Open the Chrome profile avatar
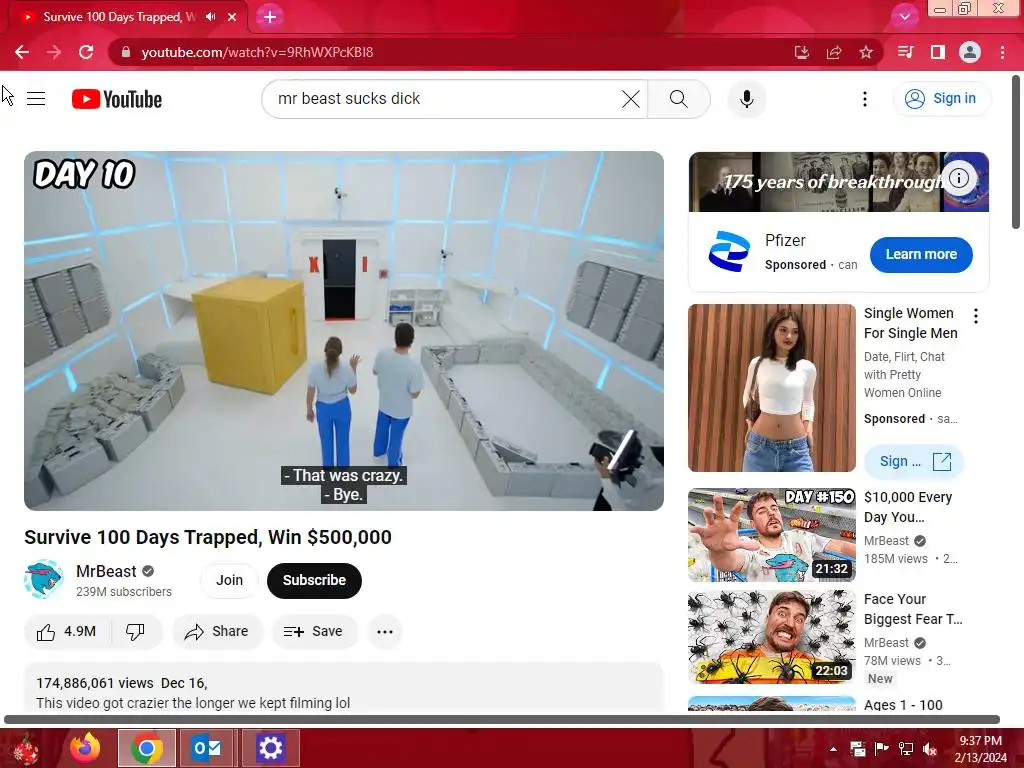1024x768 pixels. pyautogui.click(x=970, y=52)
